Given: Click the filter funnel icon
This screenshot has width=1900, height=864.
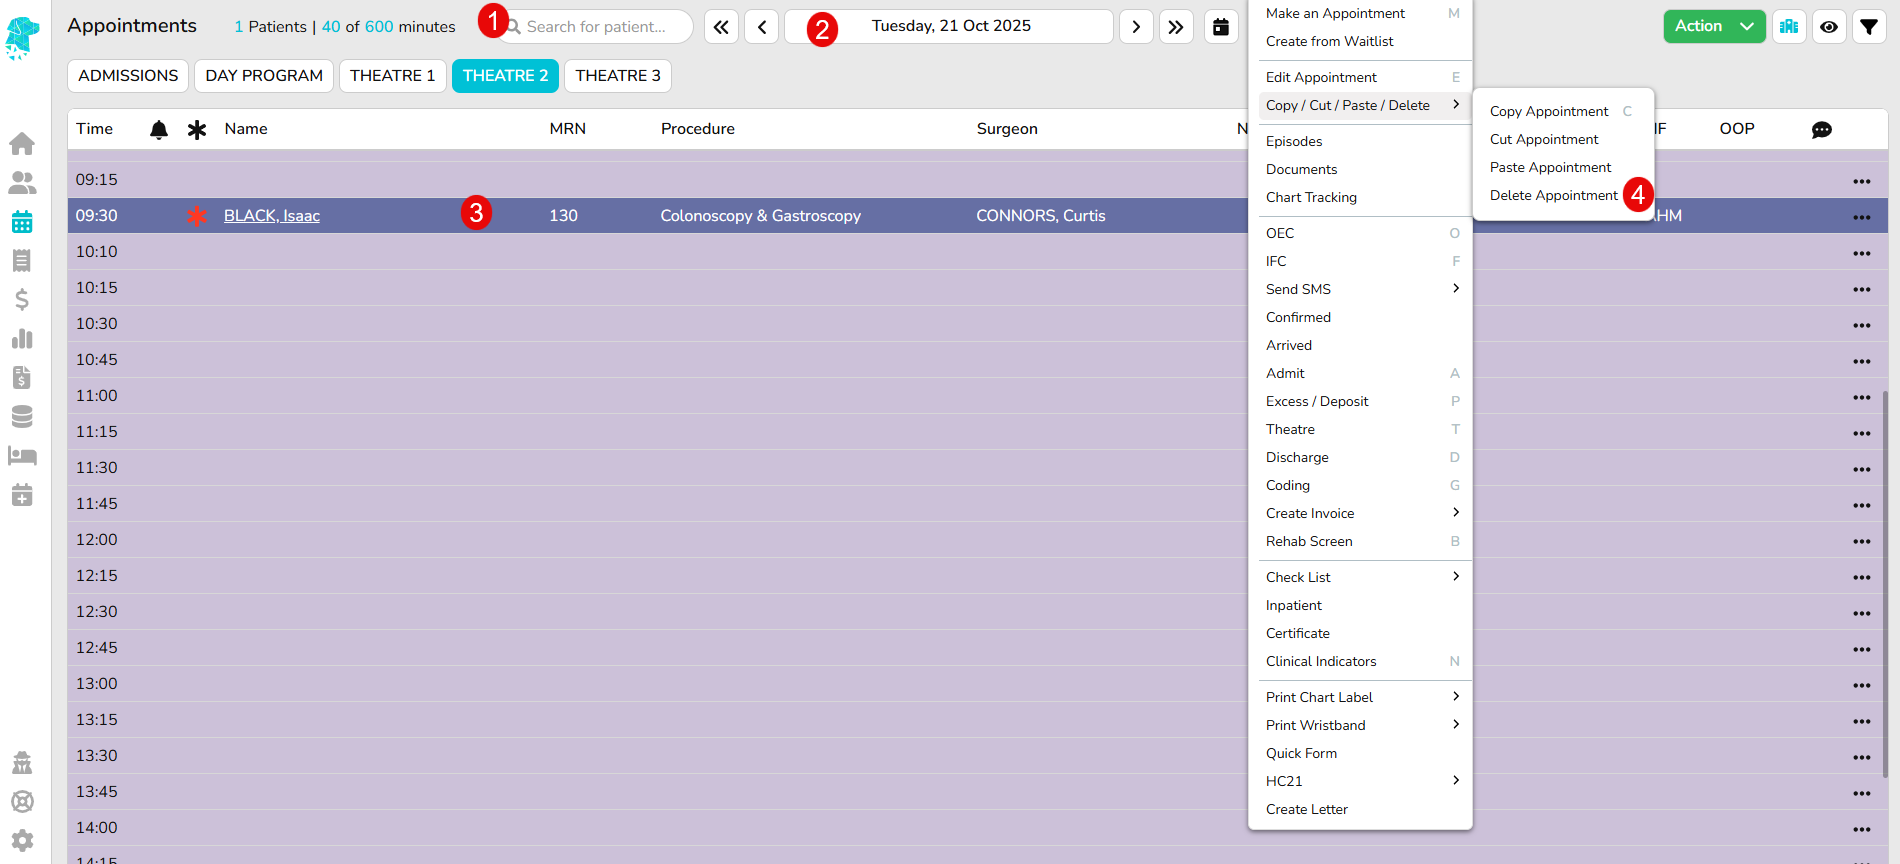Looking at the screenshot, I should point(1869,27).
